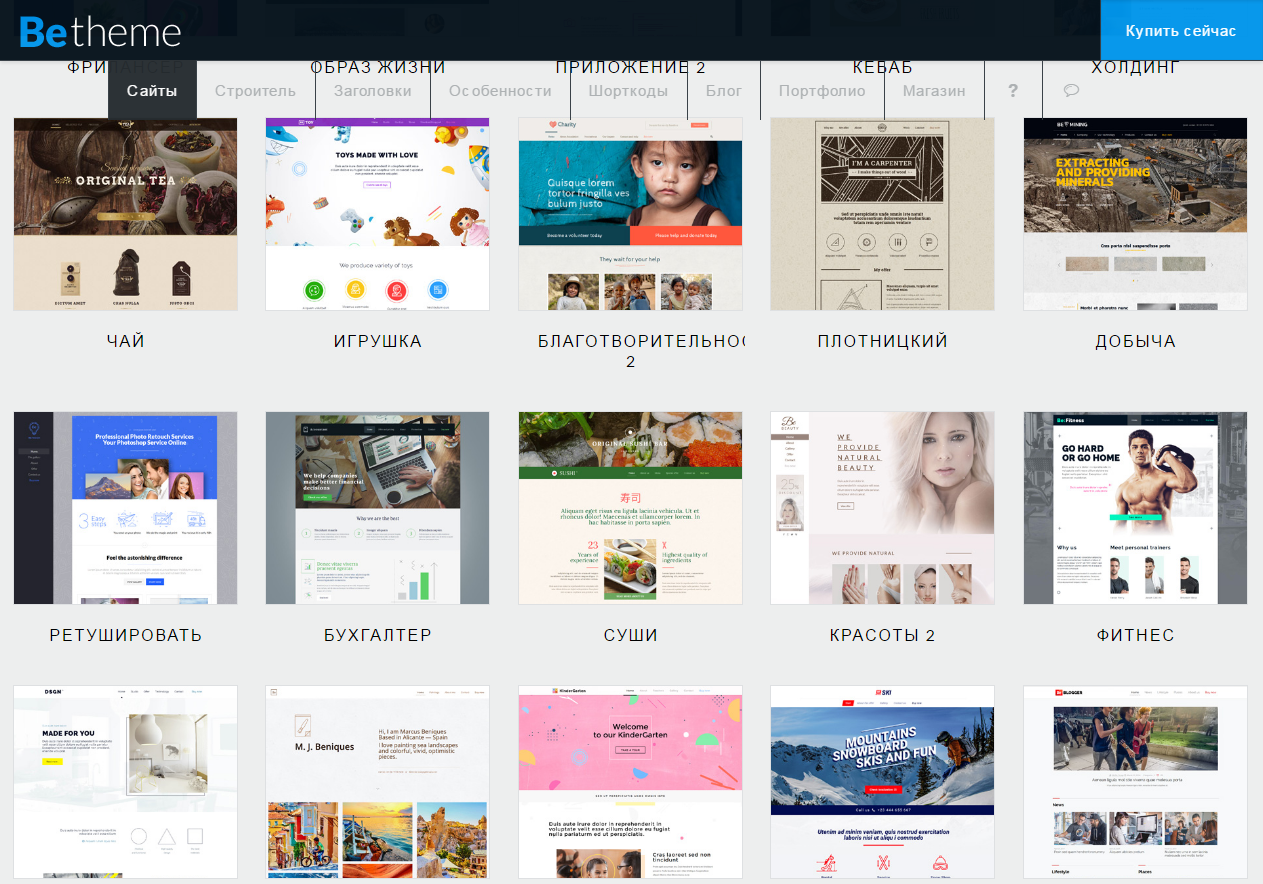The image size is (1263, 884).
Task: Click the ФИТНЕС caption text
Action: 1135,635
